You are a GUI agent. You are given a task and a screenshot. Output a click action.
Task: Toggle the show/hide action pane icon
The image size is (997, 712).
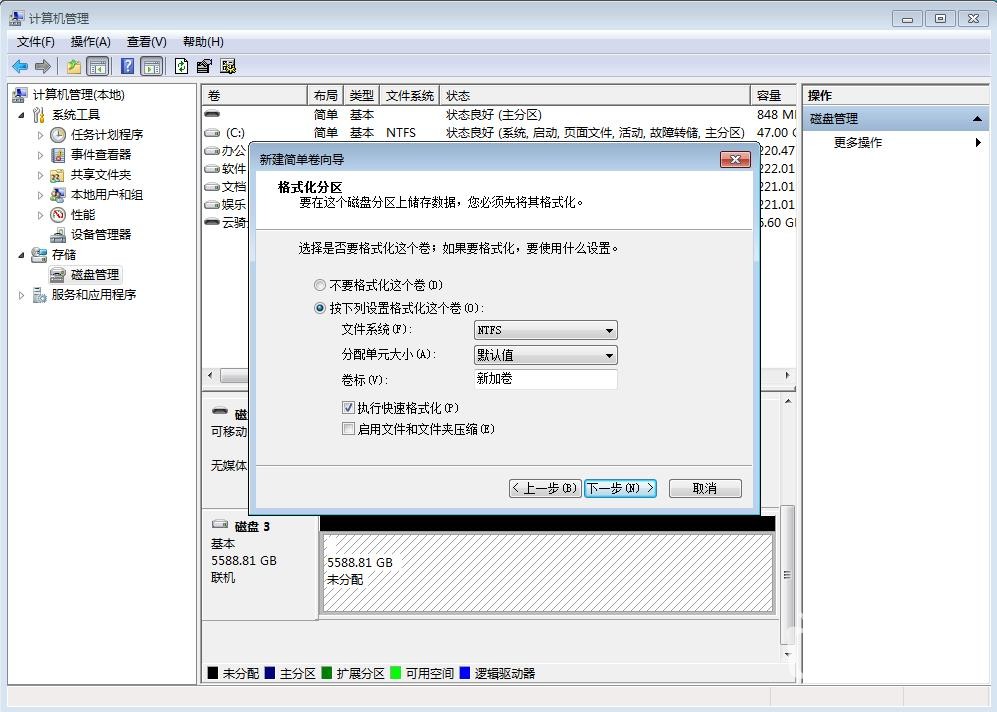pyautogui.click(x=151, y=66)
